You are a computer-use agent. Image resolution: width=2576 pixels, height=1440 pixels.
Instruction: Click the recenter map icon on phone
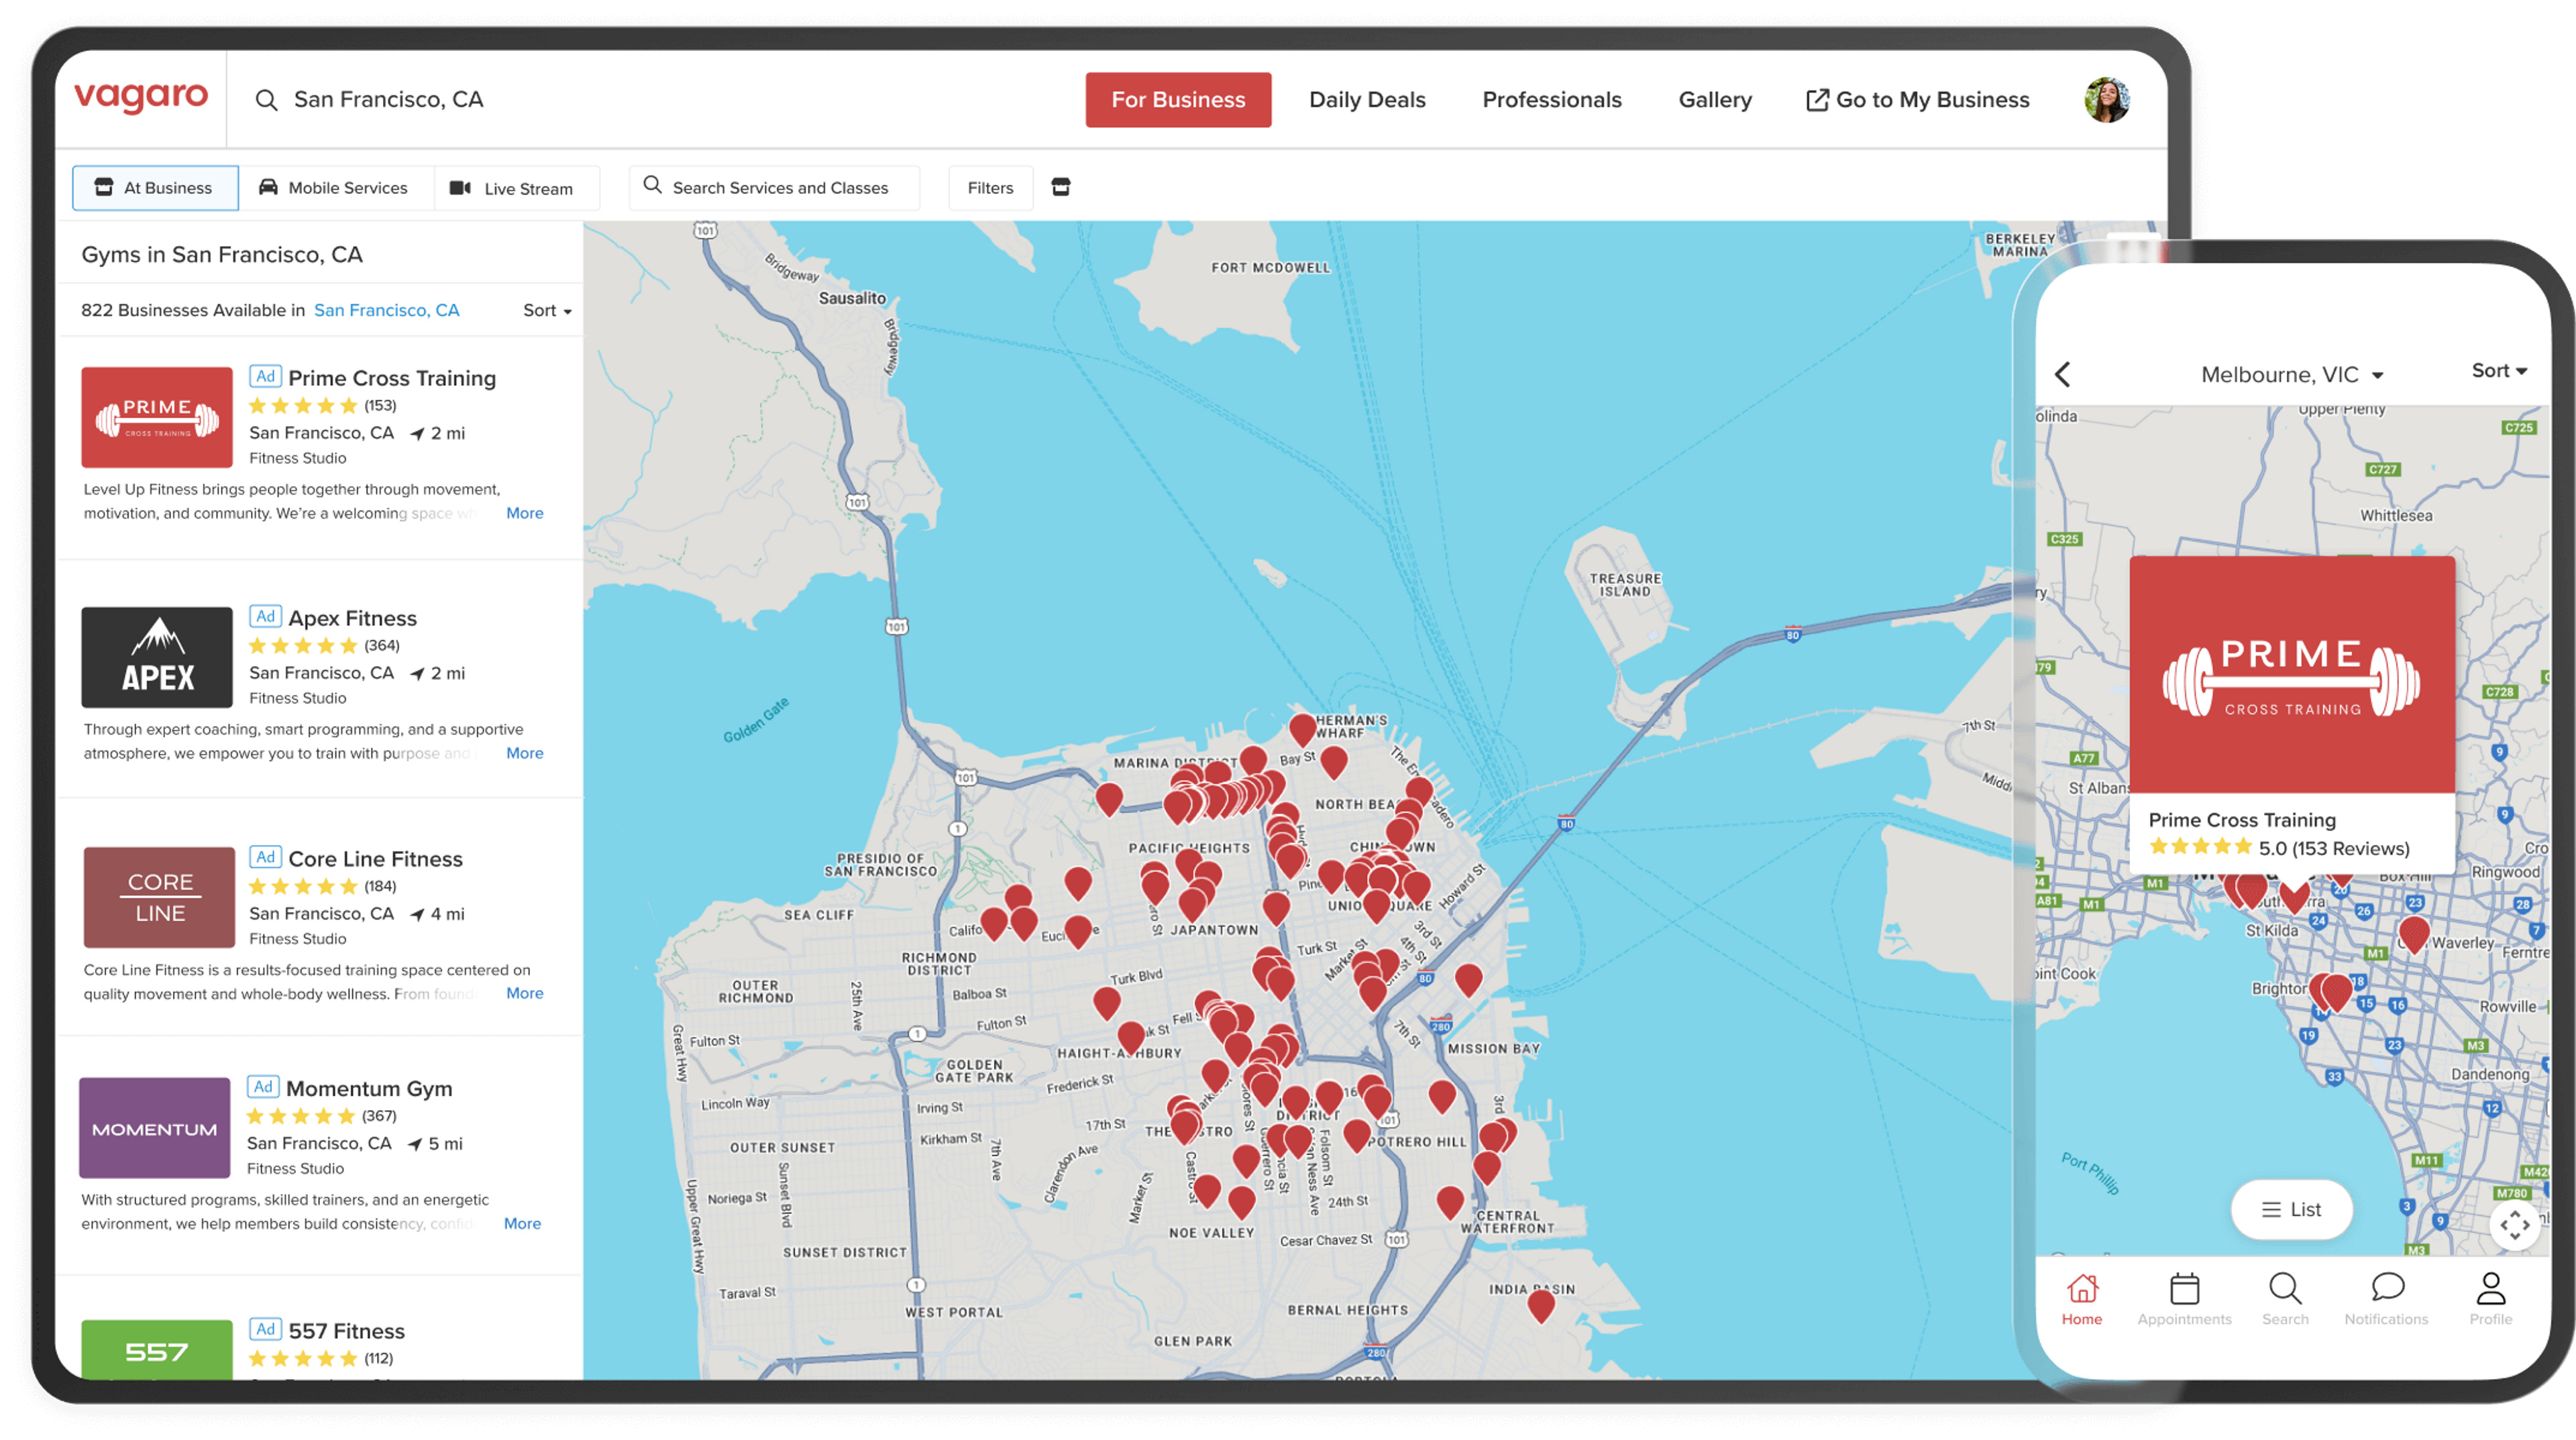[x=2514, y=1225]
